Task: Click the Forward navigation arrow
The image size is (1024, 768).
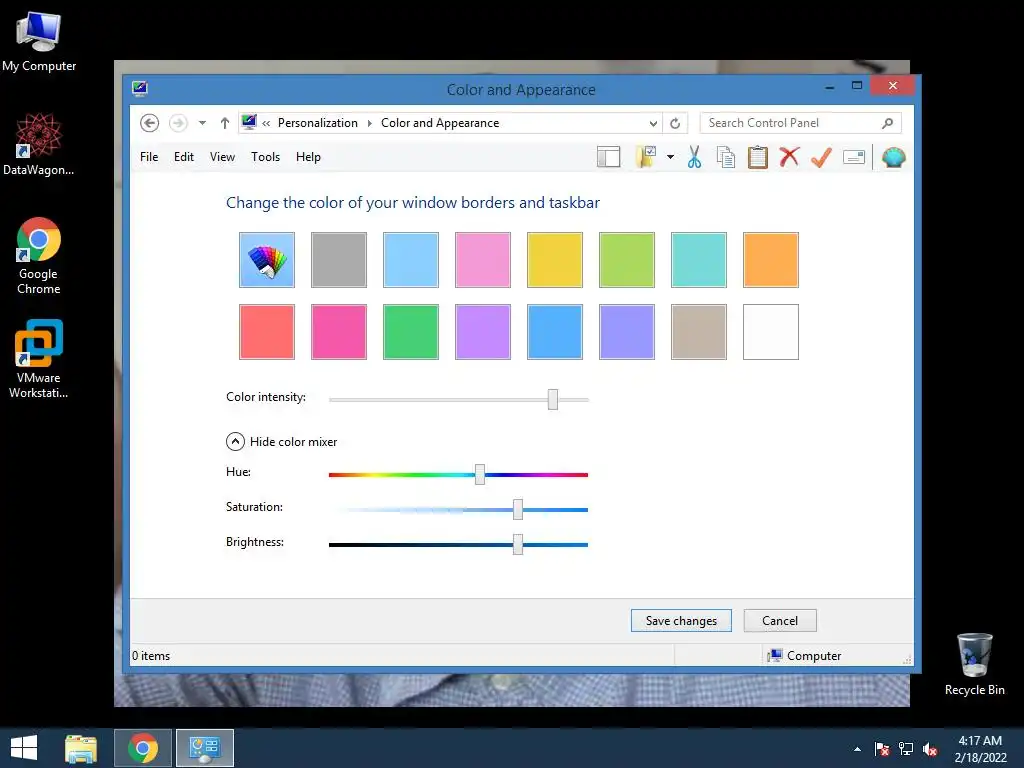Action: (178, 123)
